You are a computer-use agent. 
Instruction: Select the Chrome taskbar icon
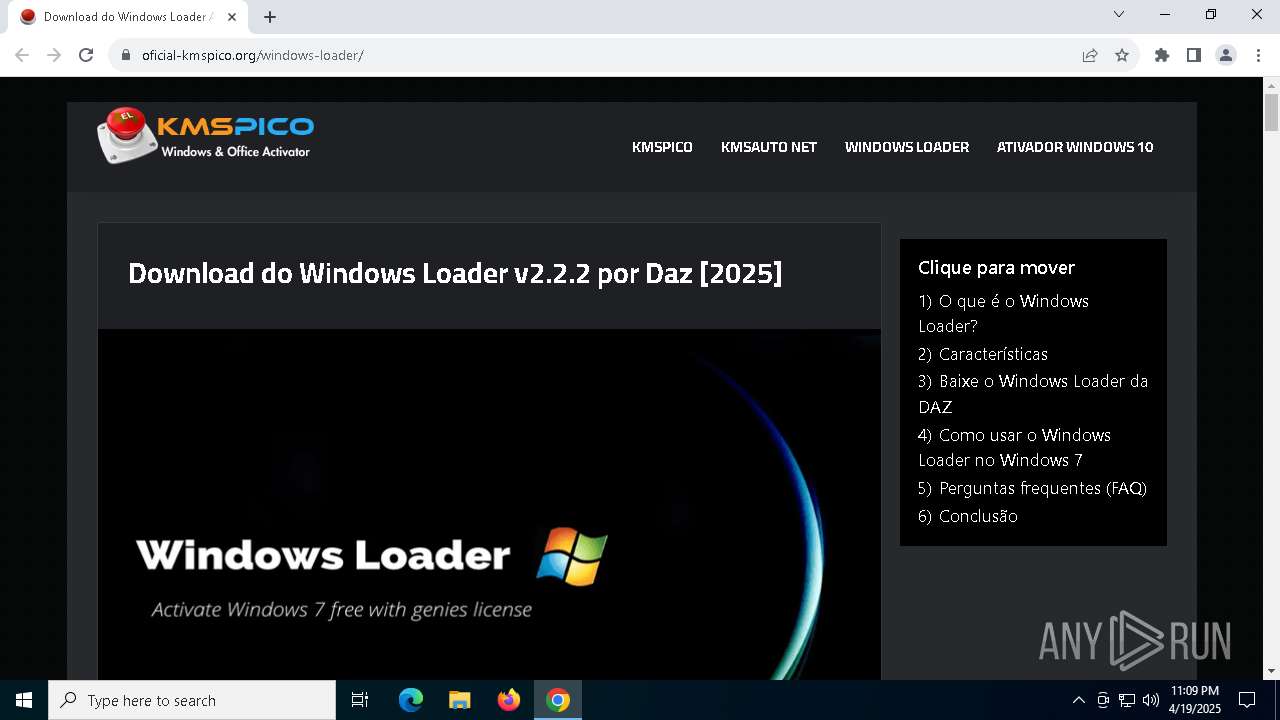[x=558, y=700]
